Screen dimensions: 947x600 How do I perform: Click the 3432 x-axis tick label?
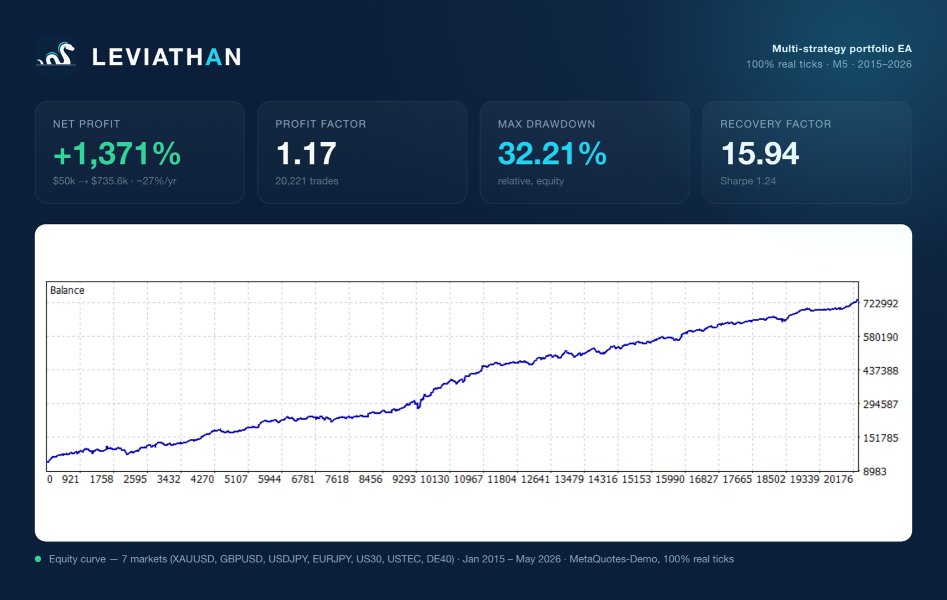point(169,479)
